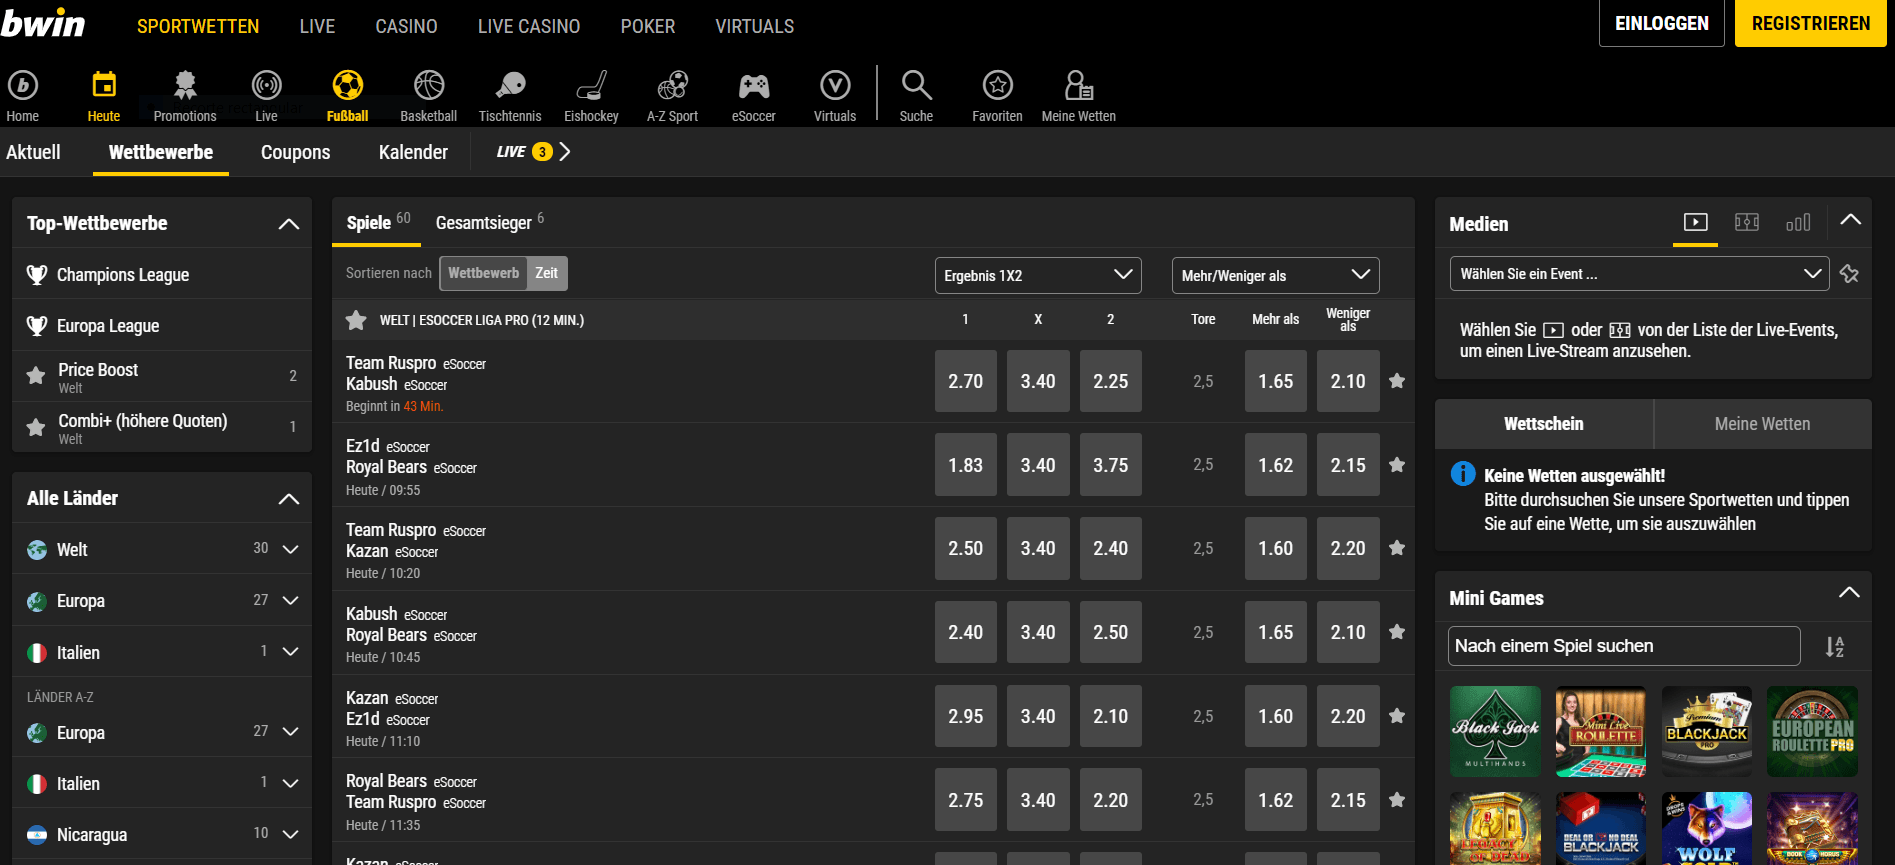Open Virtuals icon in sports bar
Viewport: 1895px width, 865px height.
tap(835, 86)
